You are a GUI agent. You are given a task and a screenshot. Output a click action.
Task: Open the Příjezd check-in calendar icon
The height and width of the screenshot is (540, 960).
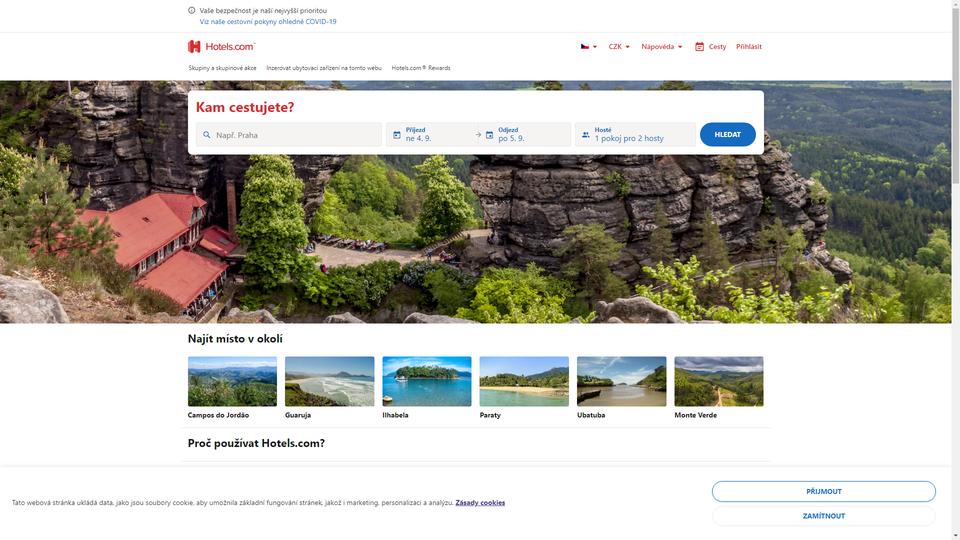pyautogui.click(x=397, y=135)
